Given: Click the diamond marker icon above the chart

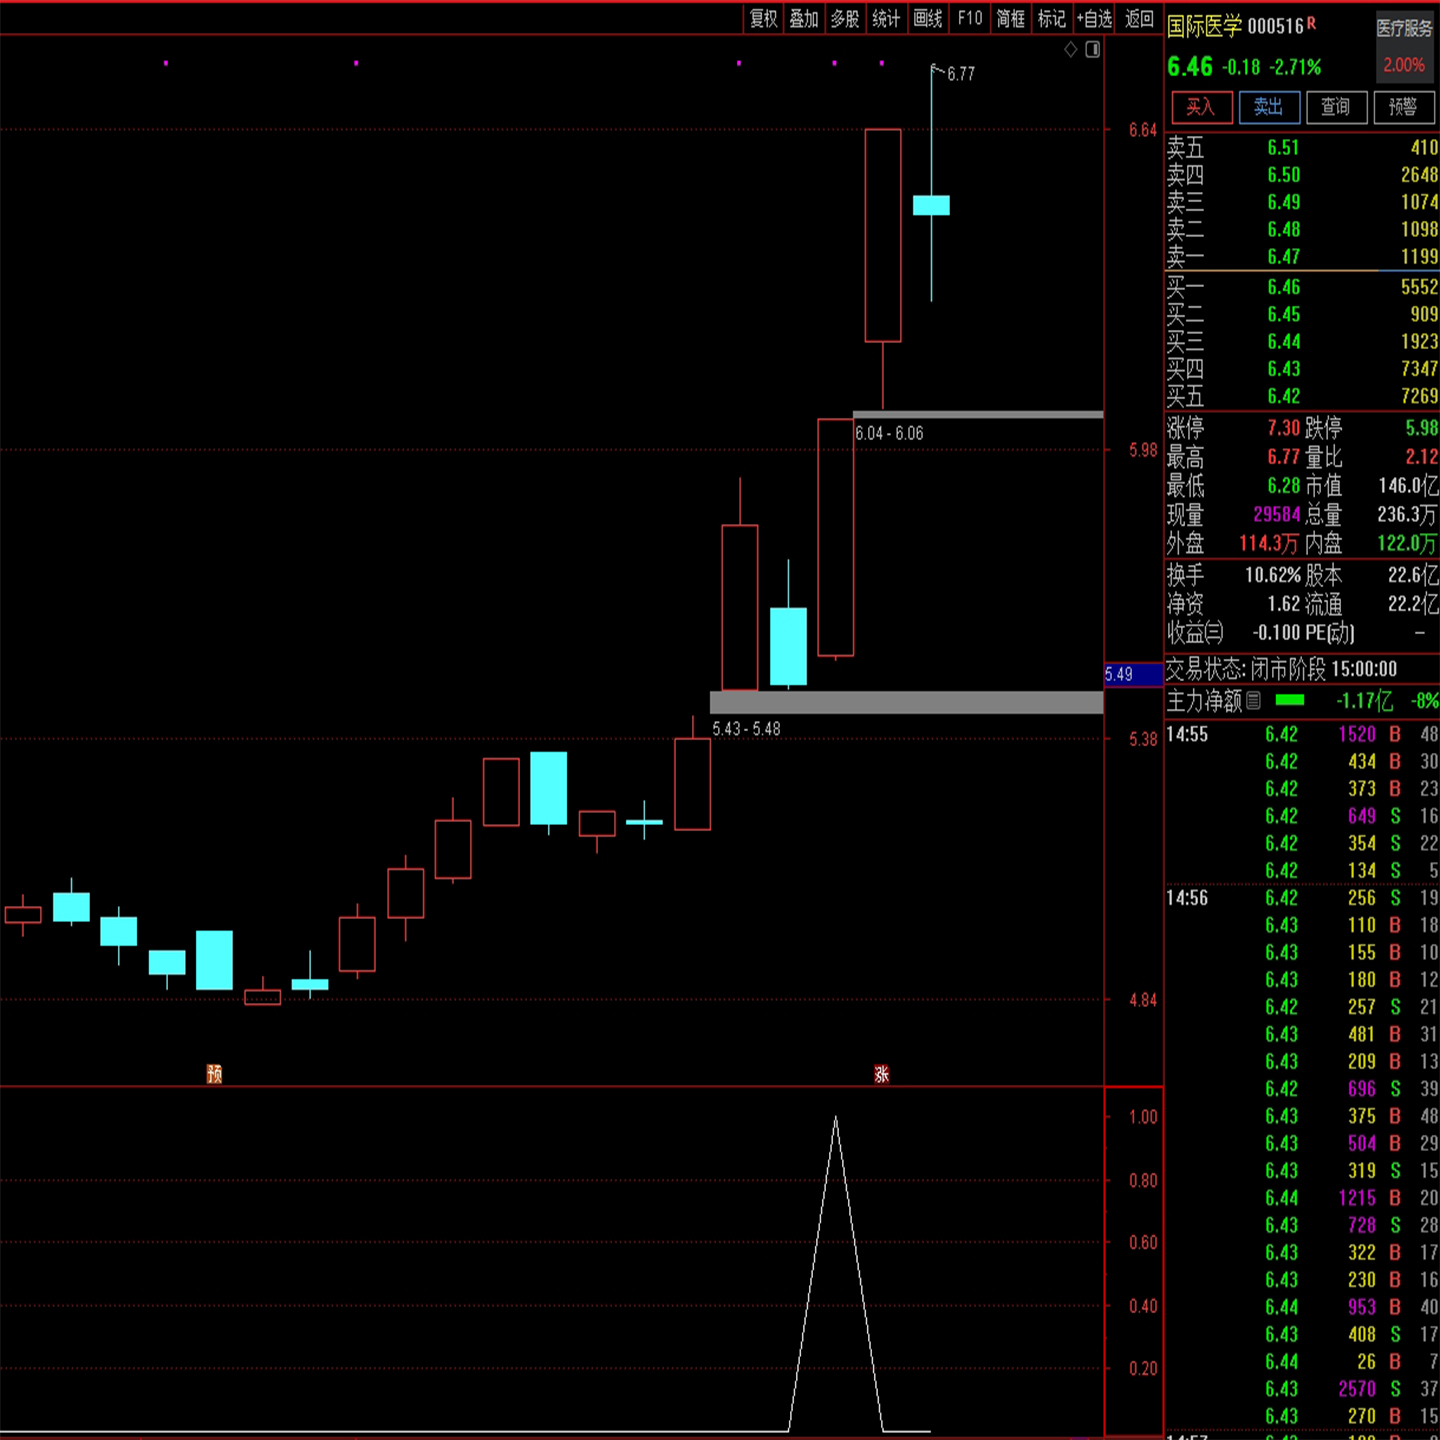Looking at the screenshot, I should tap(1070, 49).
